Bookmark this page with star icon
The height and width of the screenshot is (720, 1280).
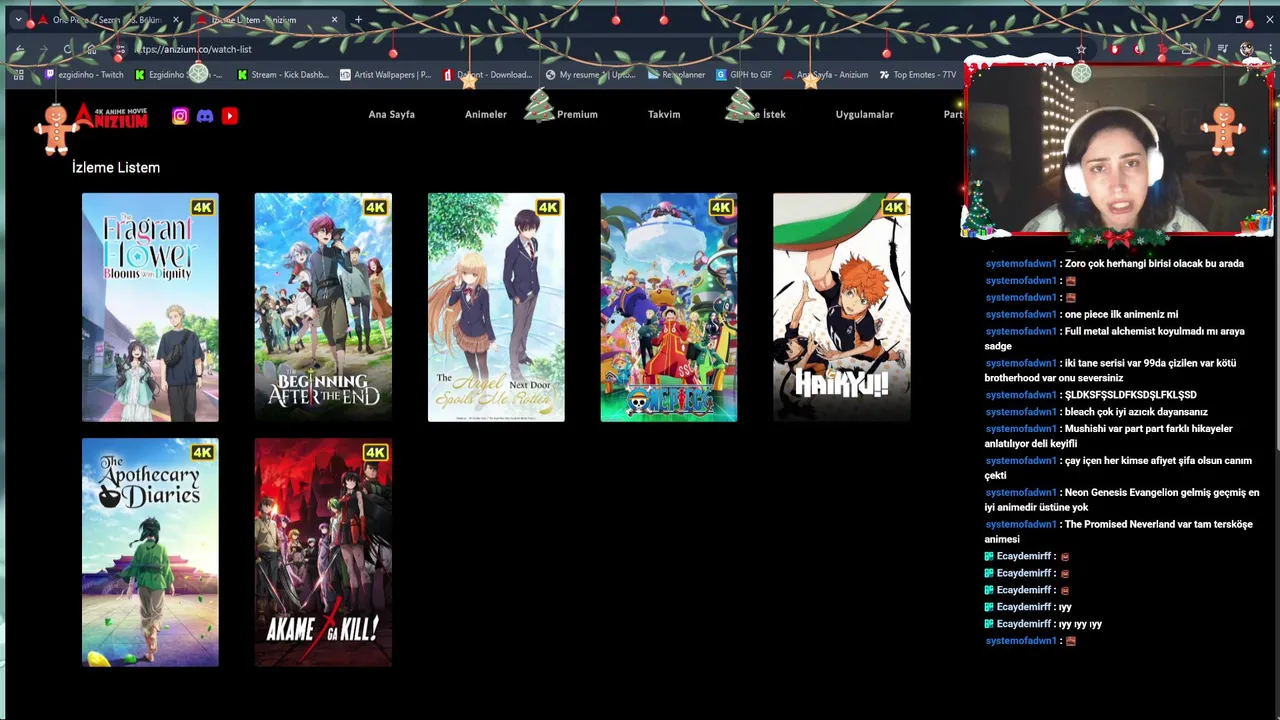pyautogui.click(x=1081, y=49)
